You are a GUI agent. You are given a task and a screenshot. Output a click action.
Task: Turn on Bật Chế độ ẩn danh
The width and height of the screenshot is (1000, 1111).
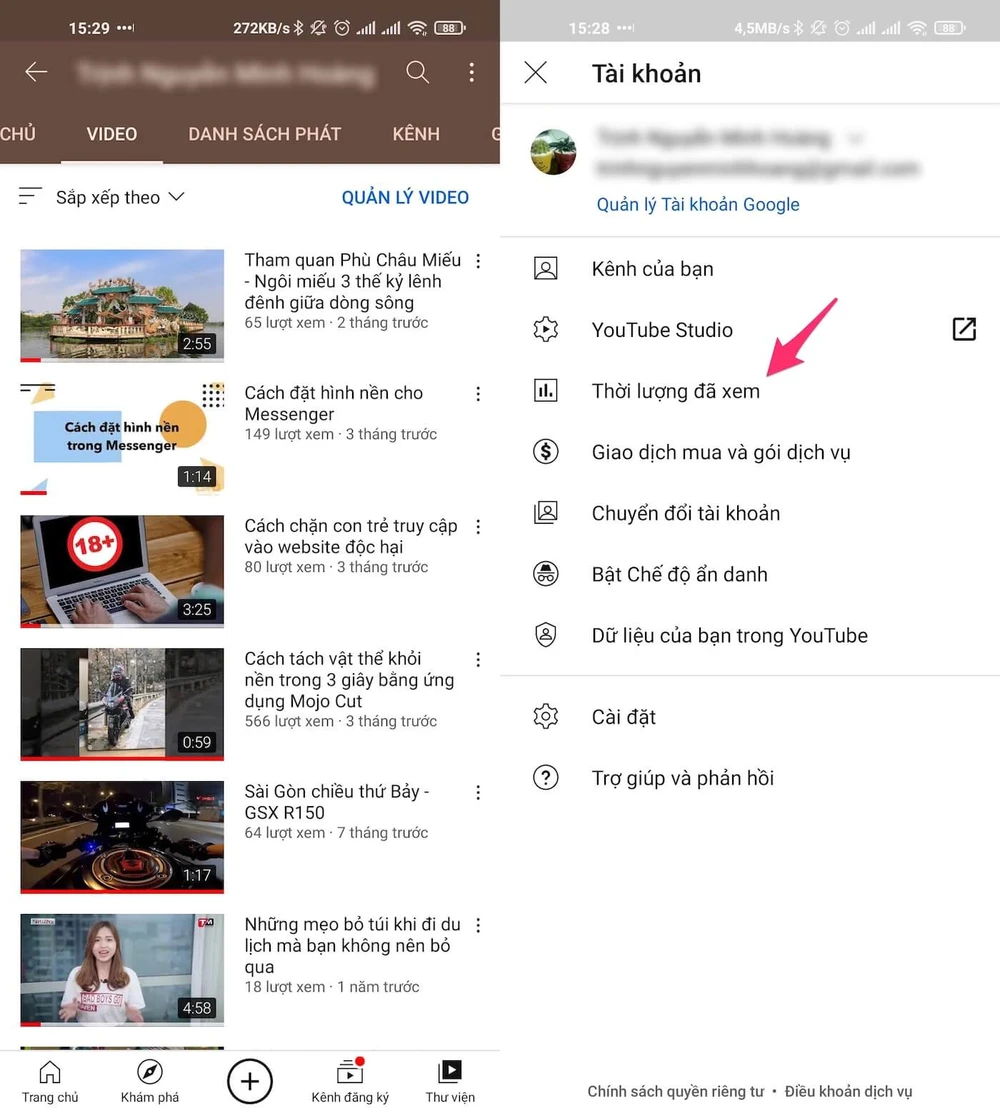tap(679, 574)
